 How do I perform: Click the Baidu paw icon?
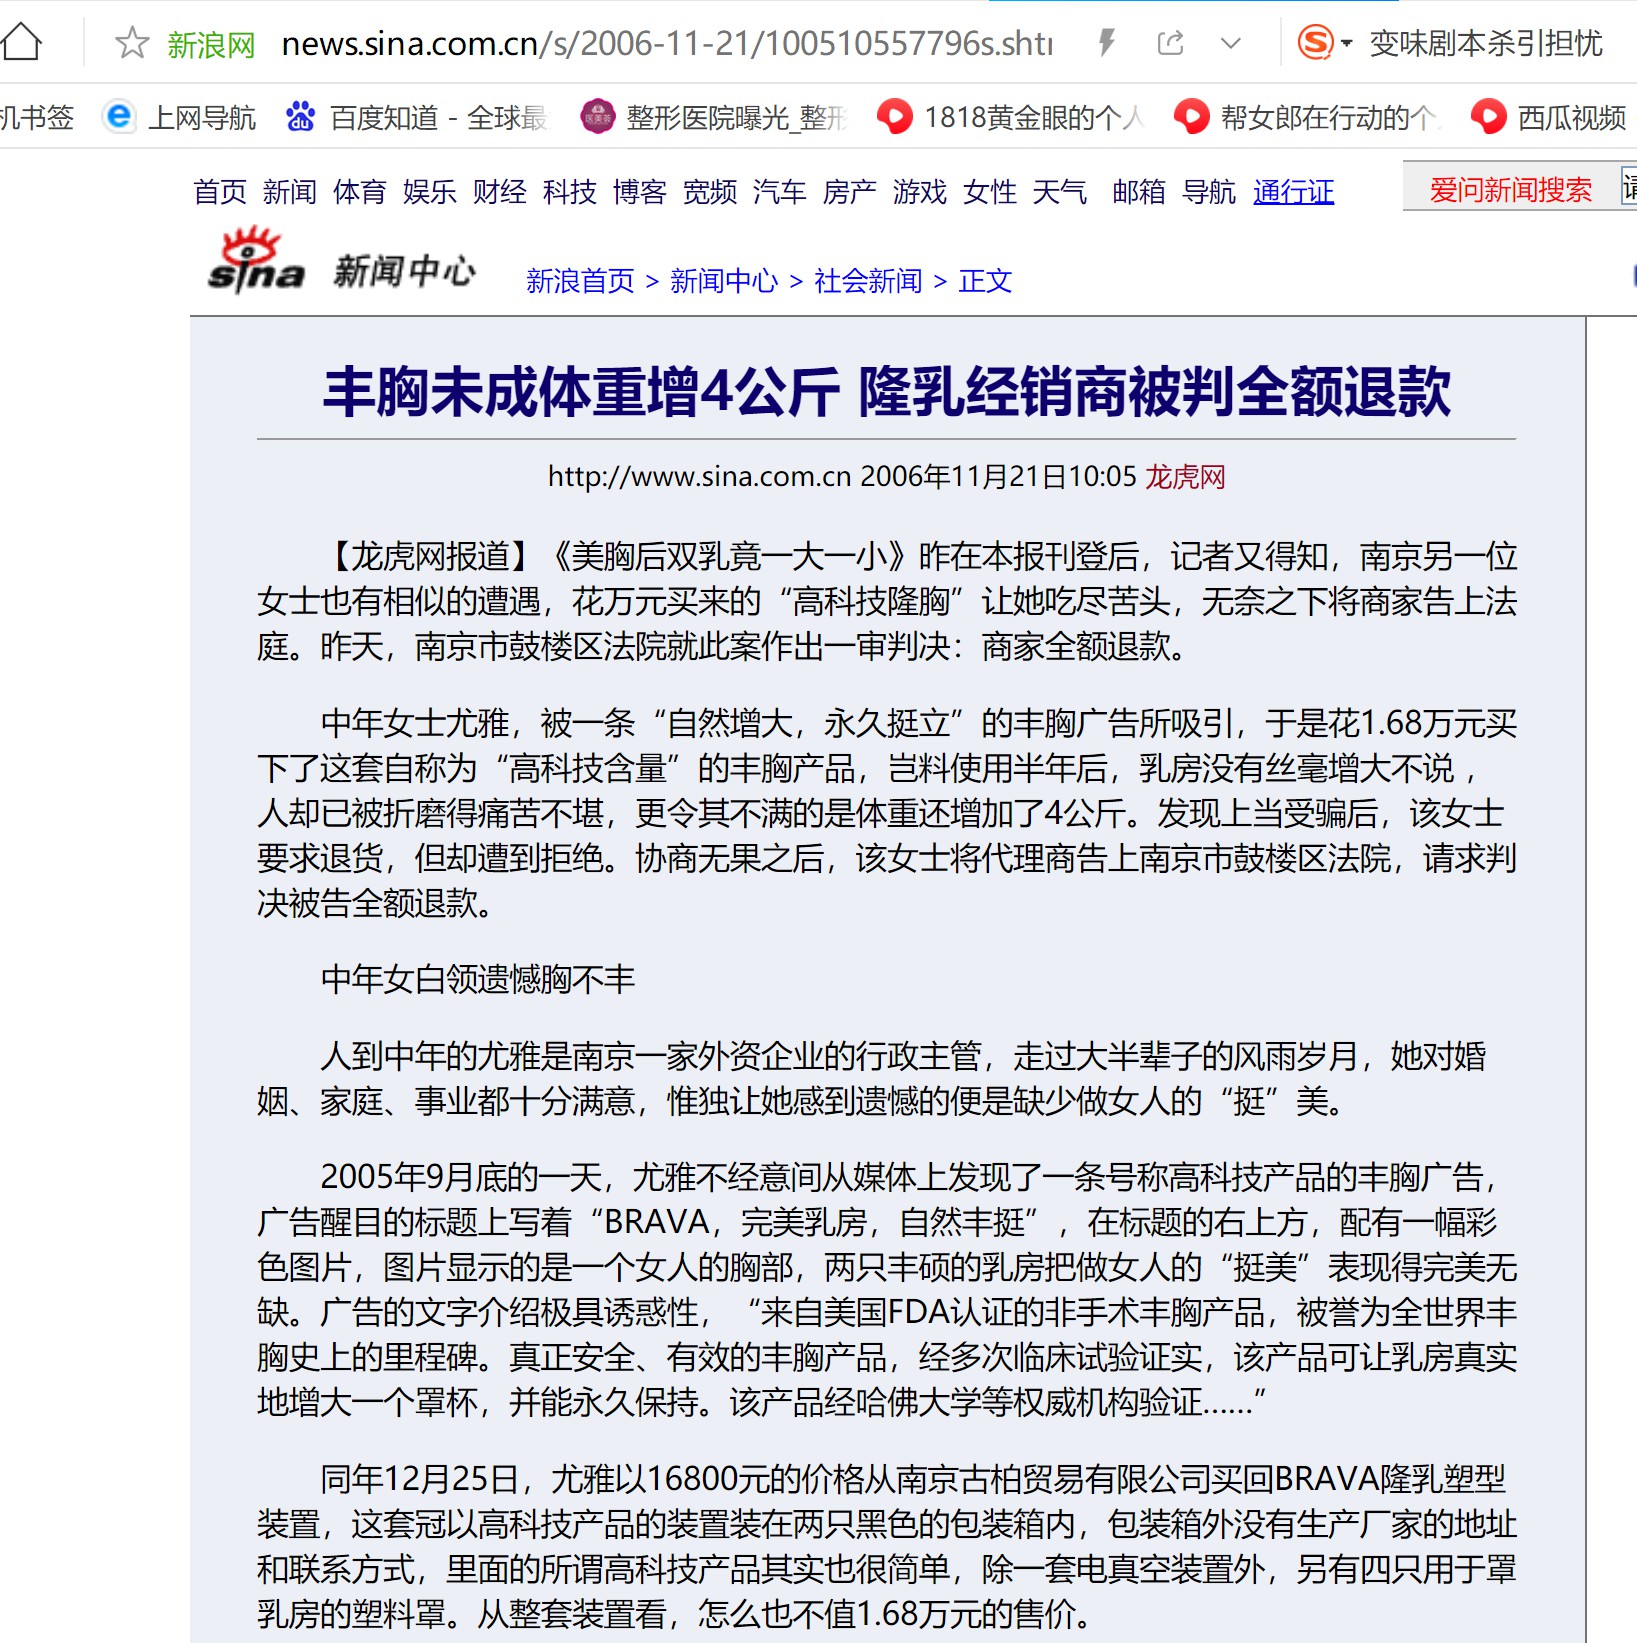pyautogui.click(x=301, y=117)
